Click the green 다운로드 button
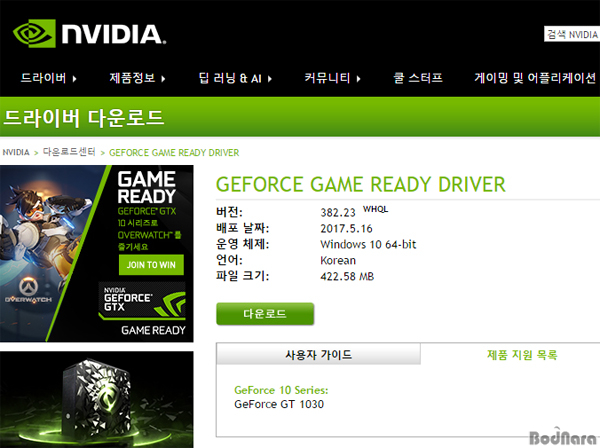Image resolution: width=600 pixels, height=448 pixels. (x=265, y=314)
